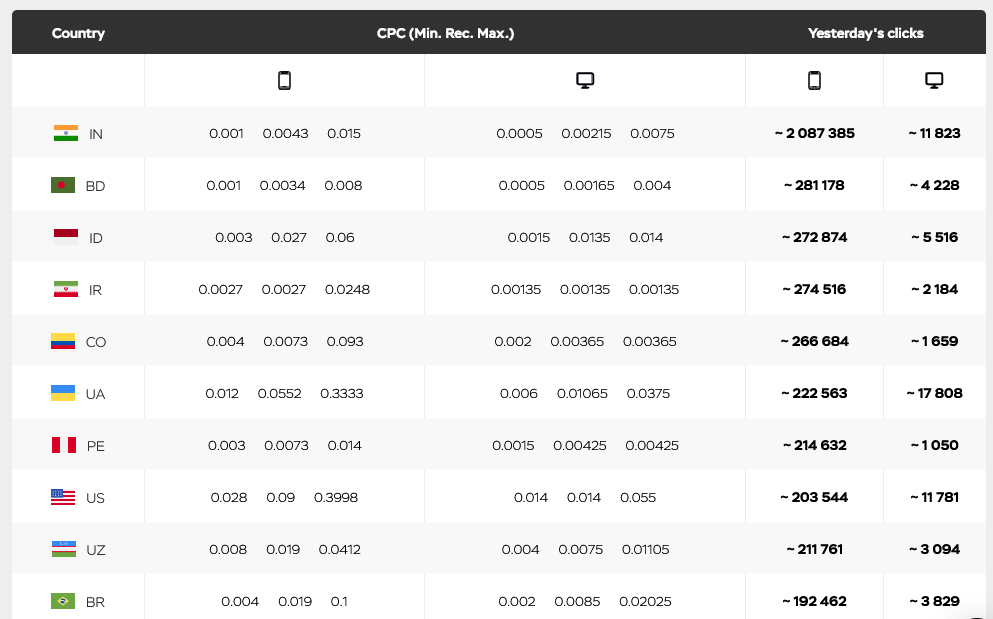Click the India flag icon
Viewport: 993px width, 619px height.
pos(66,133)
